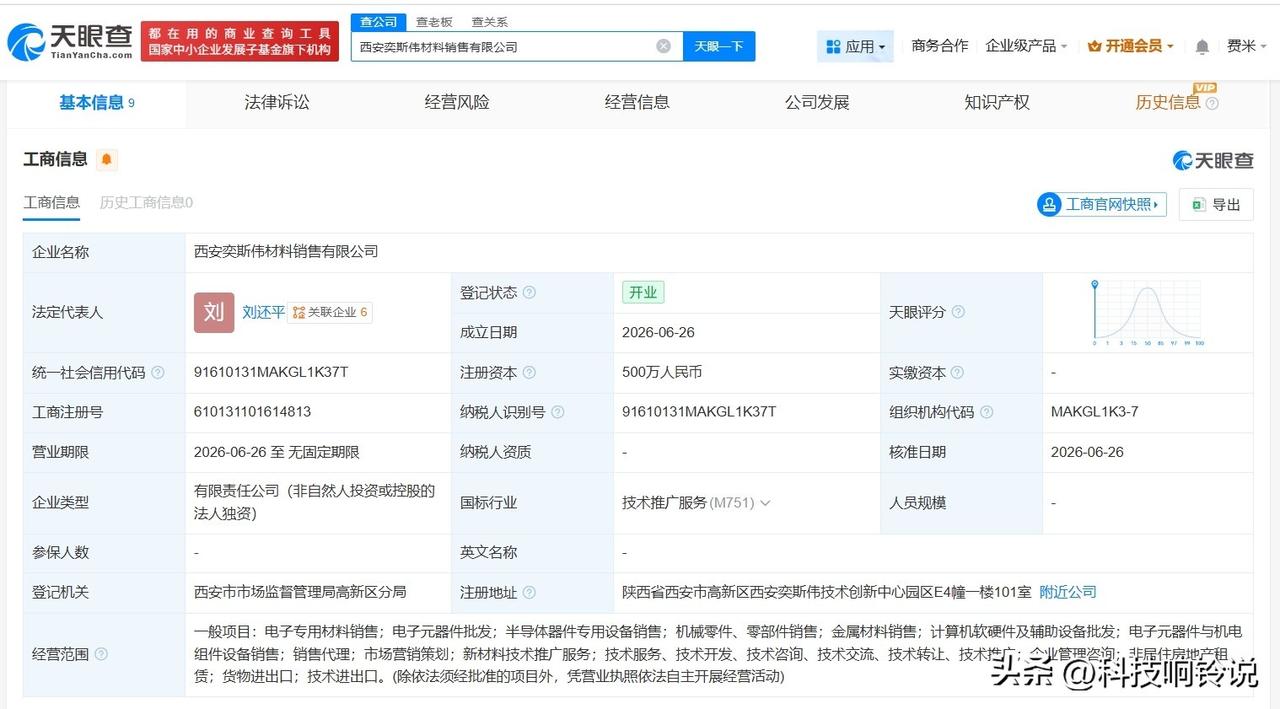The width and height of the screenshot is (1280, 709).
Task: Select the 历史工商信息0 sub-tab
Action: 146,202
